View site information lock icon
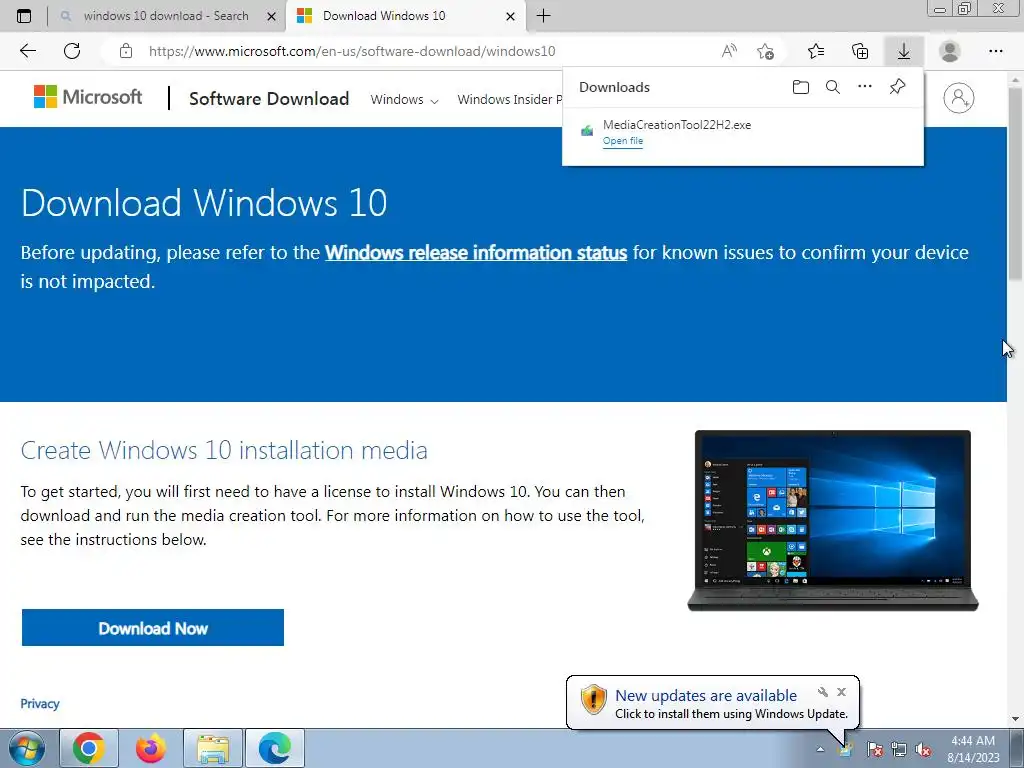Image resolution: width=1024 pixels, height=768 pixels. [126, 51]
